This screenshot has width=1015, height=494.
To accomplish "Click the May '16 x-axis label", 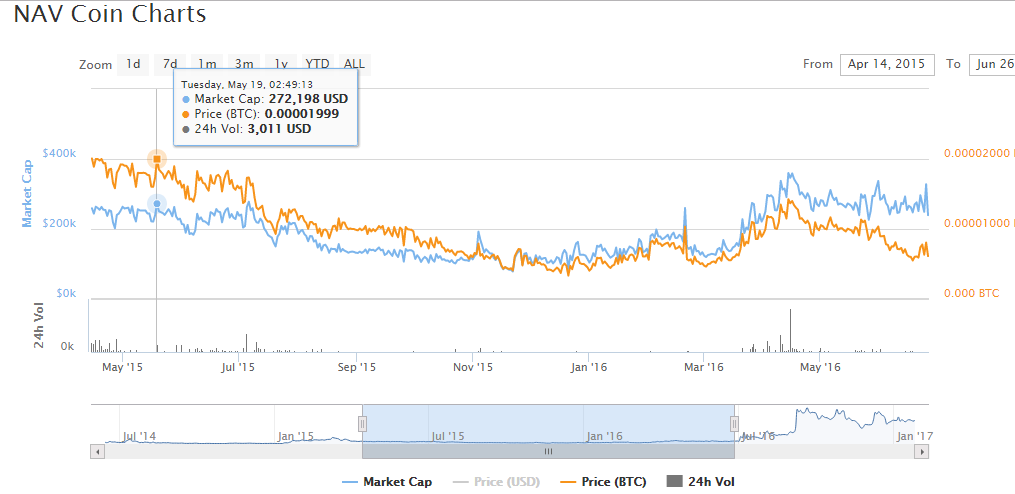I will [x=820, y=368].
